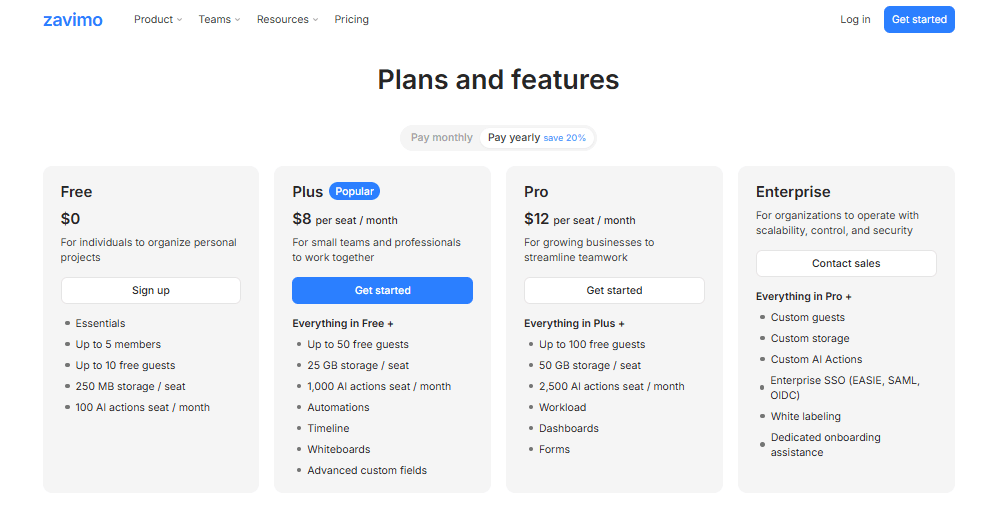Open the Teams dropdown
Viewport: 987px width, 511px height.
pos(219,19)
